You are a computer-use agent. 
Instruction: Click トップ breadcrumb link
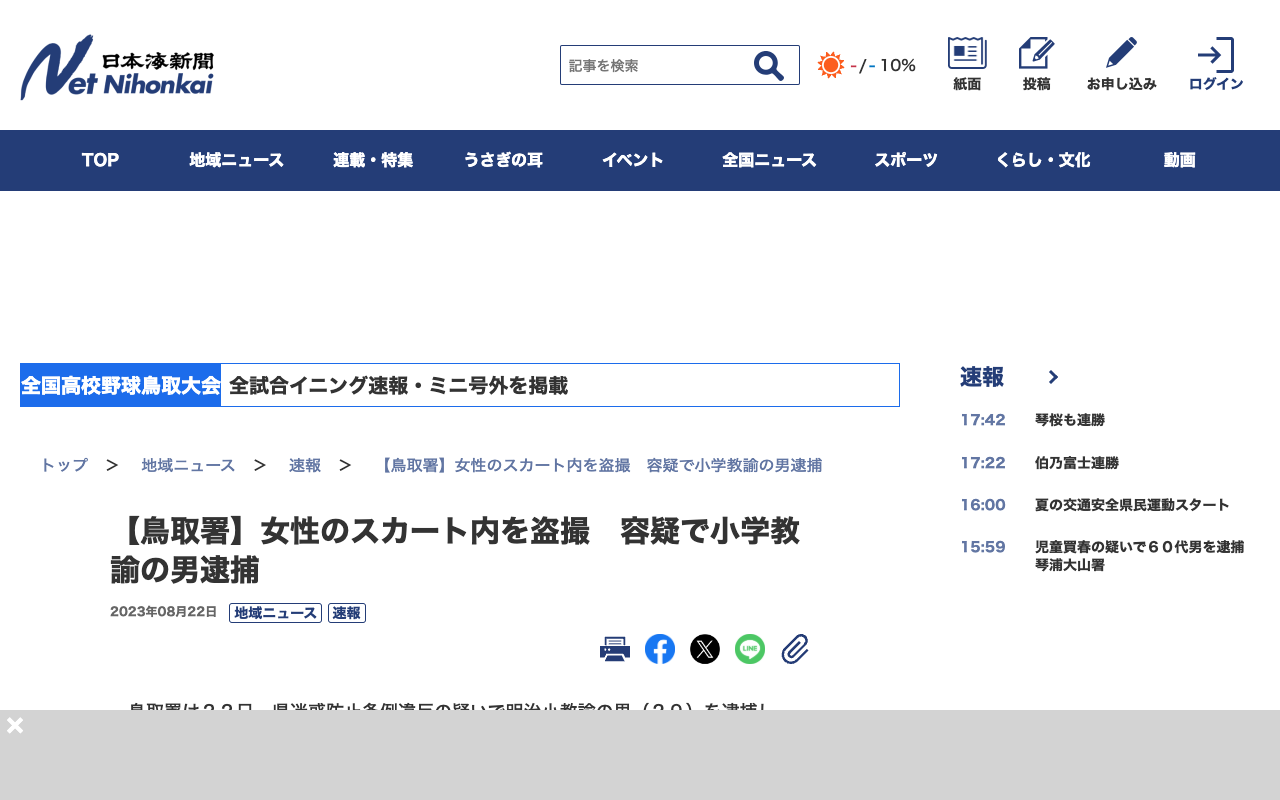[x=64, y=465]
